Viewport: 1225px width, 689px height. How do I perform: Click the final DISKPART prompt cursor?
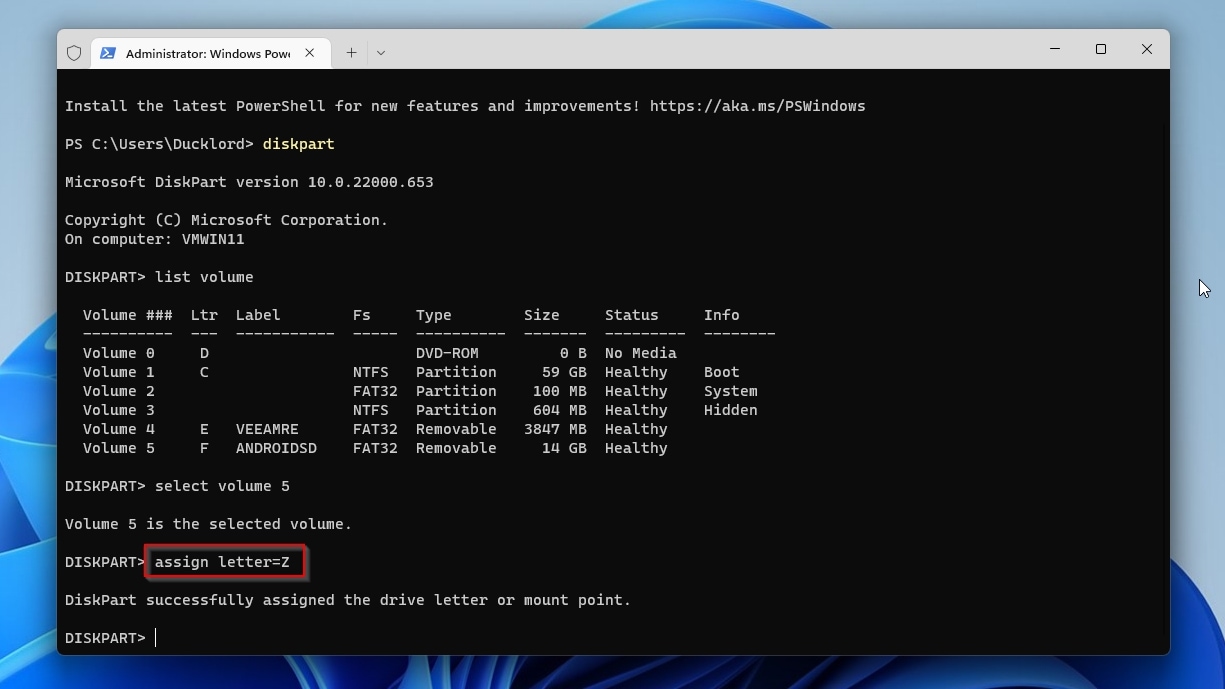[x=156, y=637]
